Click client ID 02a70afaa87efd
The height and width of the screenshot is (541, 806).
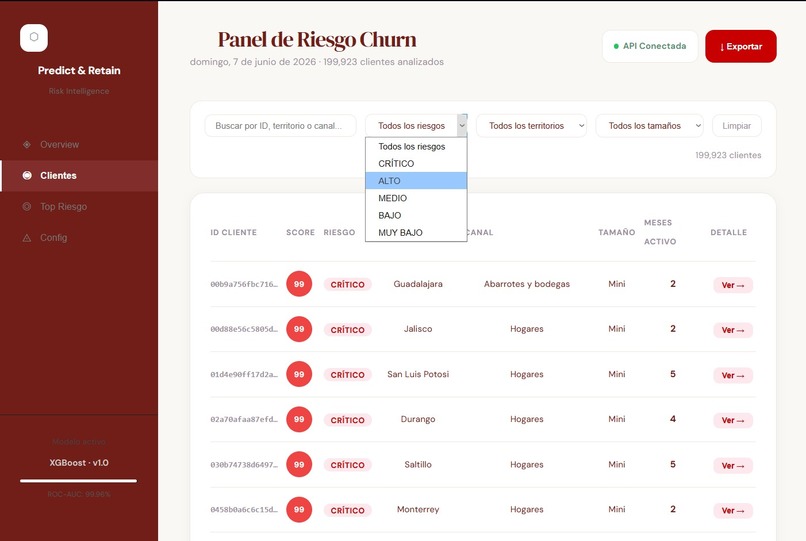point(244,419)
